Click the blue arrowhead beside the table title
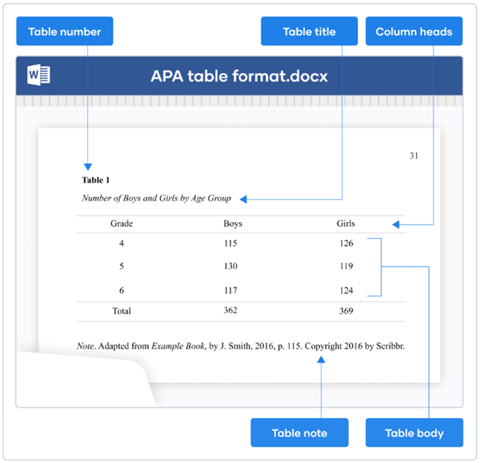Image resolution: width=480 pixels, height=463 pixels. [244, 199]
